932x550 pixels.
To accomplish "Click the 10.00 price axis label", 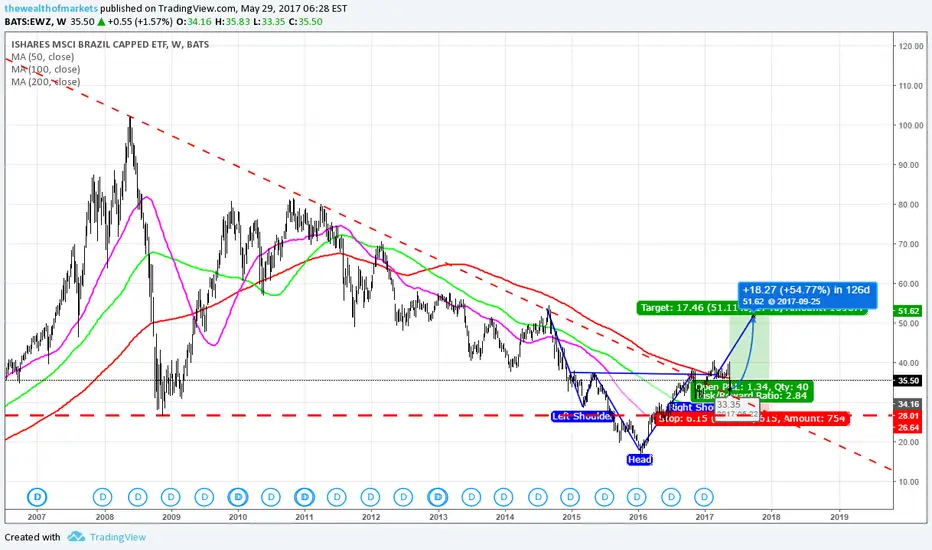I will coord(911,482).
